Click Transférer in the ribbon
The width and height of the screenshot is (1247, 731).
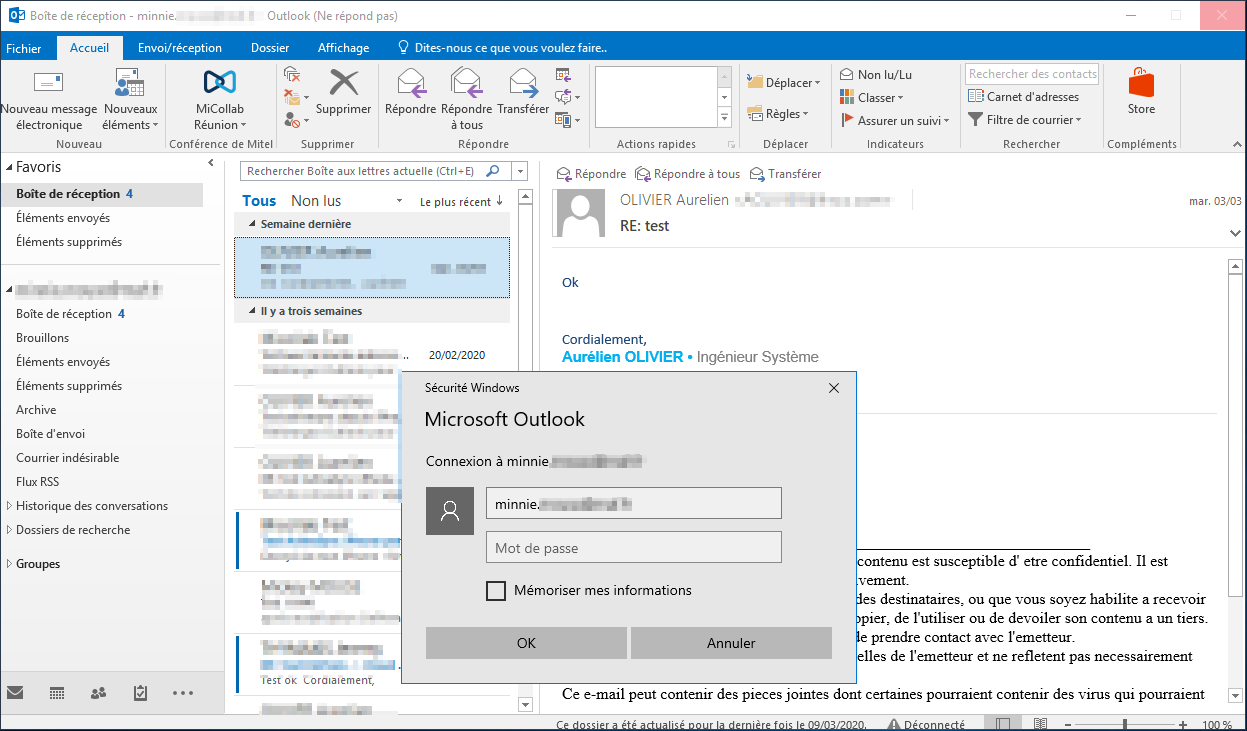pyautogui.click(x=523, y=92)
